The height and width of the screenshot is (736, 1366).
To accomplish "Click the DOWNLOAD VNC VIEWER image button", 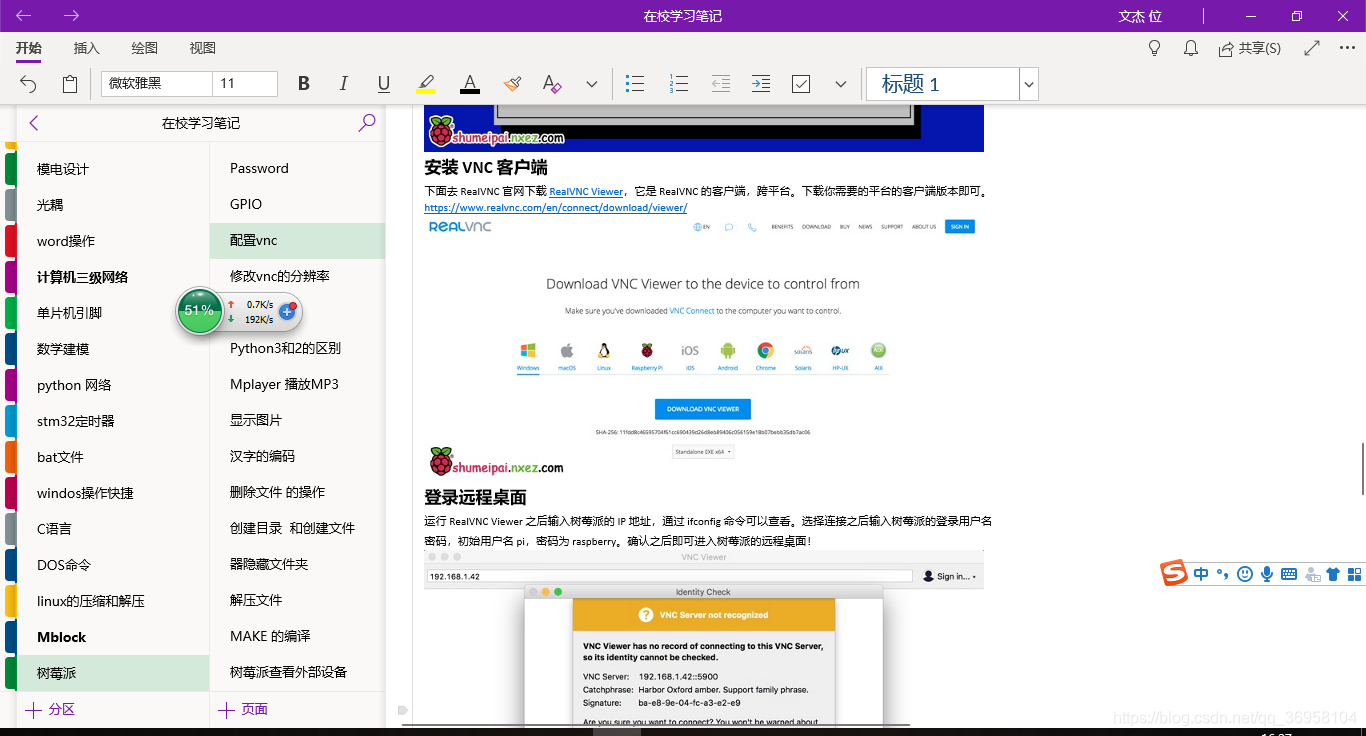I will coord(703,409).
